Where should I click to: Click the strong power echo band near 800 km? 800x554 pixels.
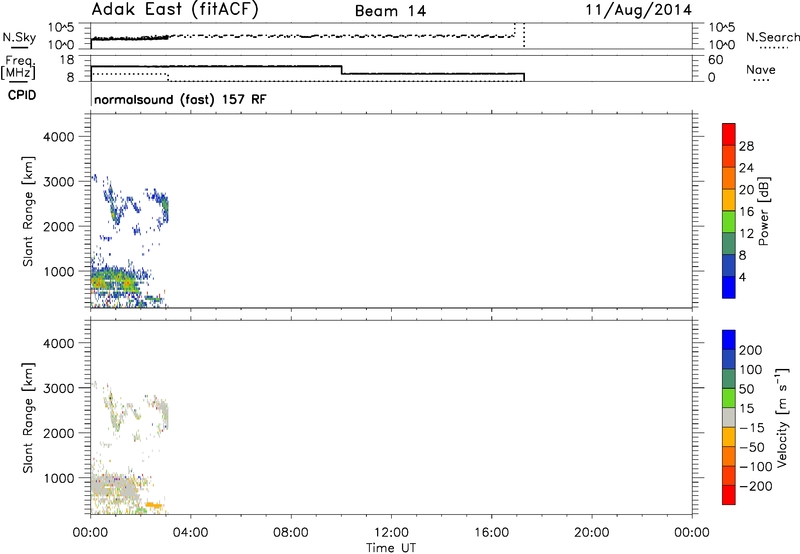pyautogui.click(x=115, y=282)
